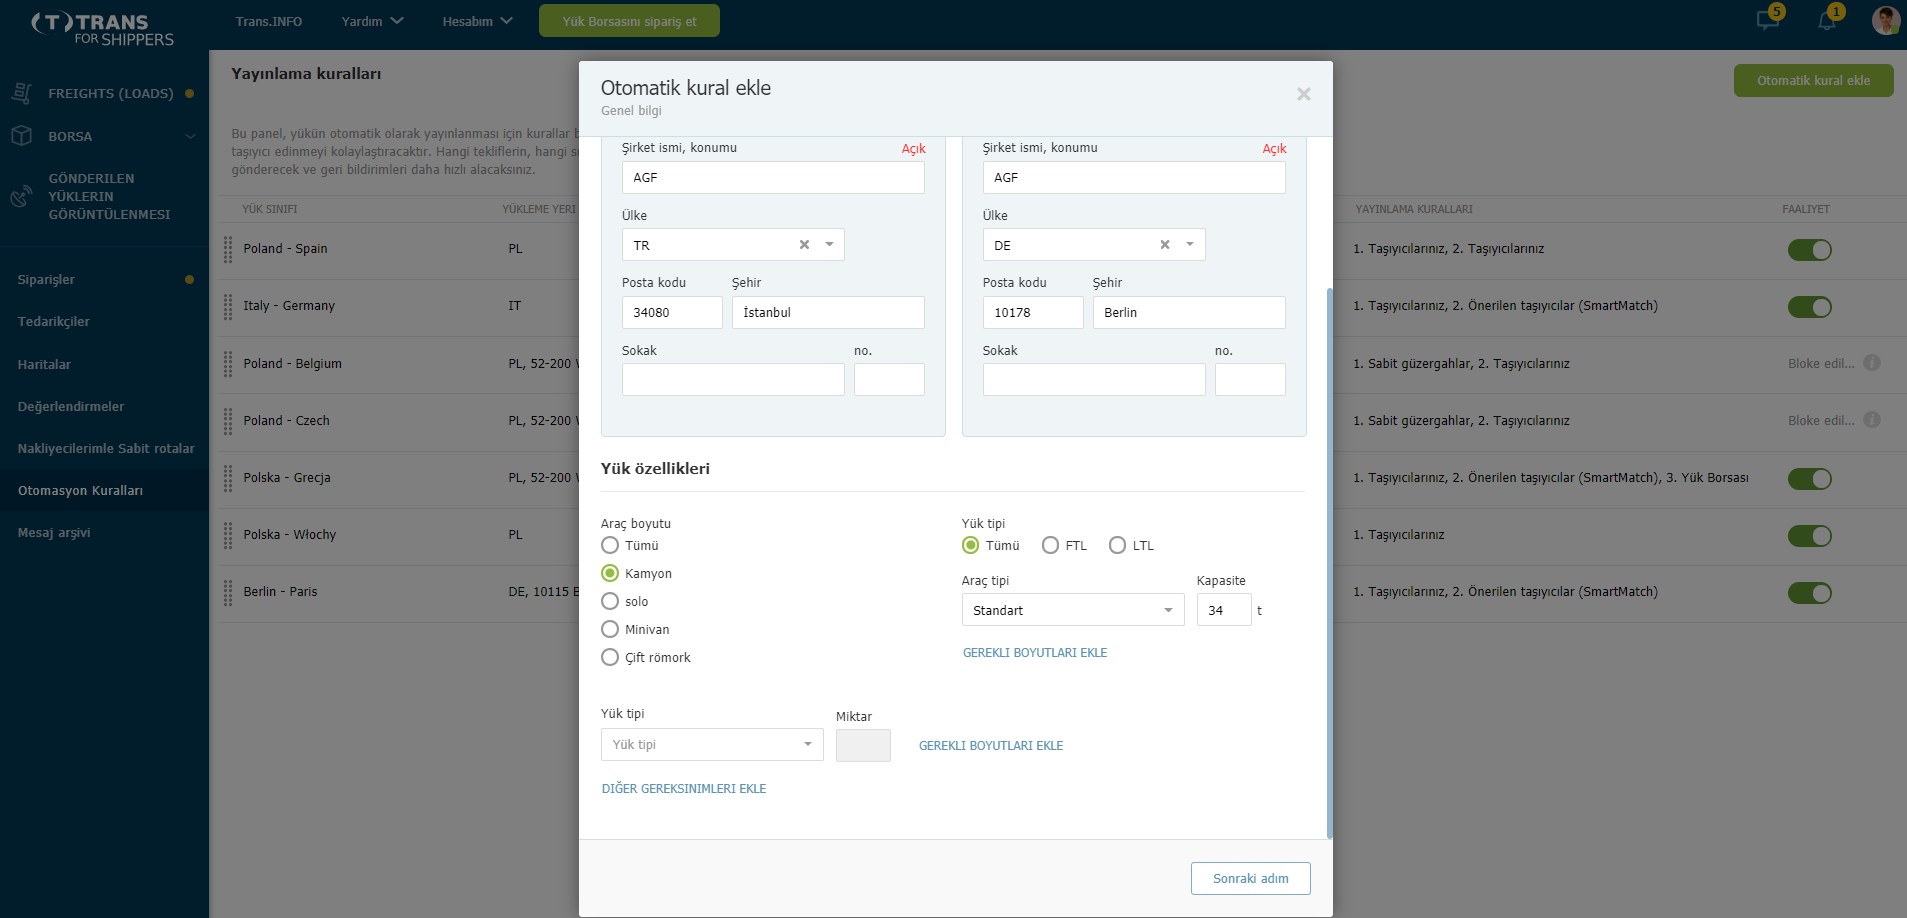Expand the Hesabım menu
The width and height of the screenshot is (1907, 918).
[x=477, y=21]
